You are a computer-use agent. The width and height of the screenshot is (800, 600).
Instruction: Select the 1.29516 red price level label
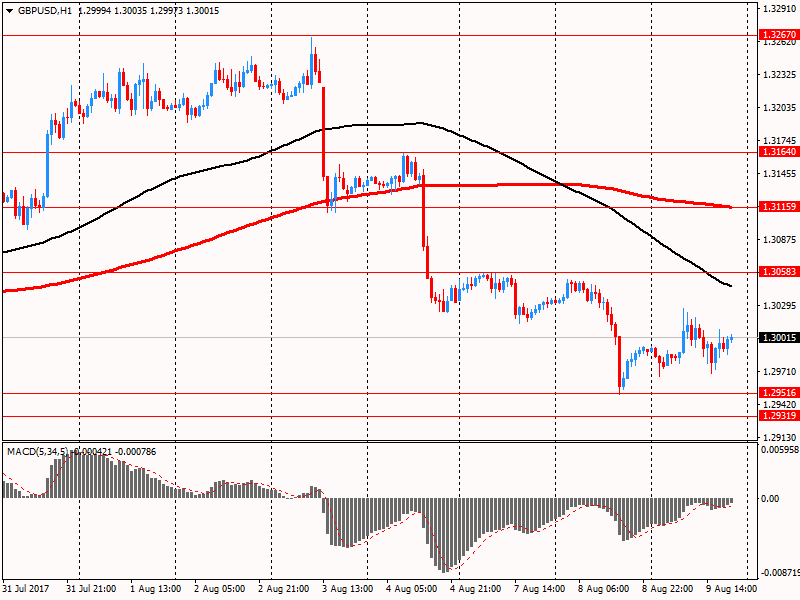pos(779,392)
